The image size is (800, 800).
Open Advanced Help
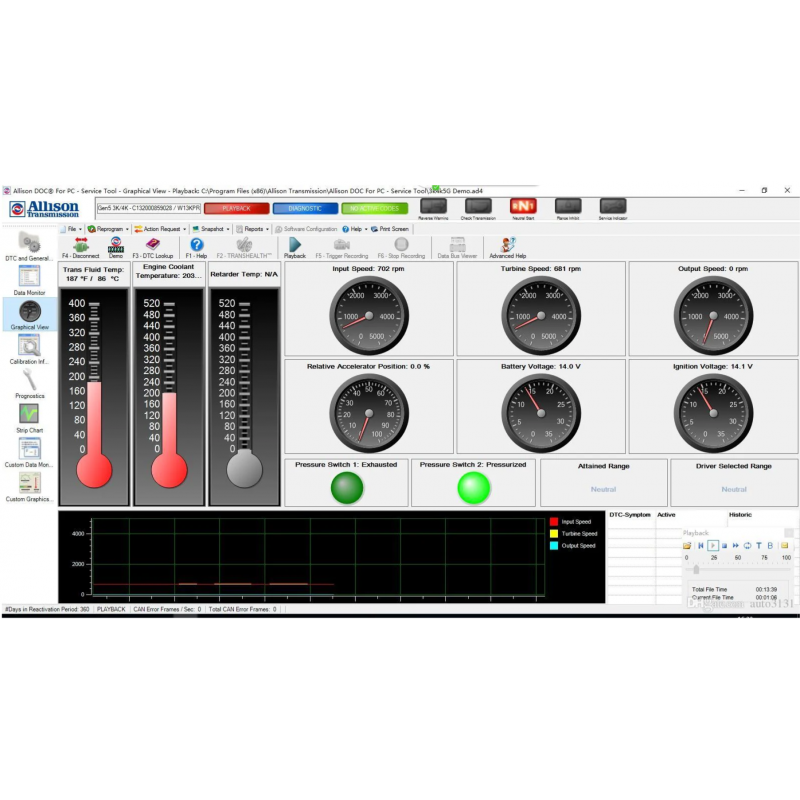click(x=507, y=245)
